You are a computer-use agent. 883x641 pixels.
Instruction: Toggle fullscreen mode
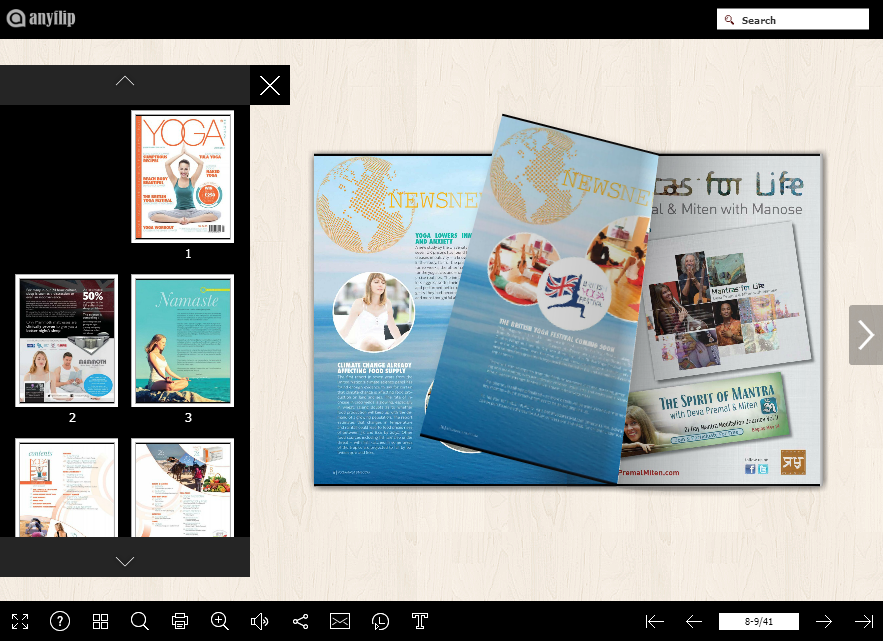pos(20,621)
